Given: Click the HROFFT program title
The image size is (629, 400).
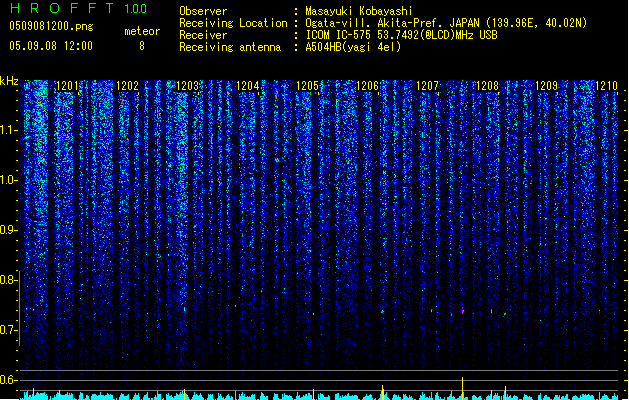Looking at the screenshot, I should click(62, 8).
